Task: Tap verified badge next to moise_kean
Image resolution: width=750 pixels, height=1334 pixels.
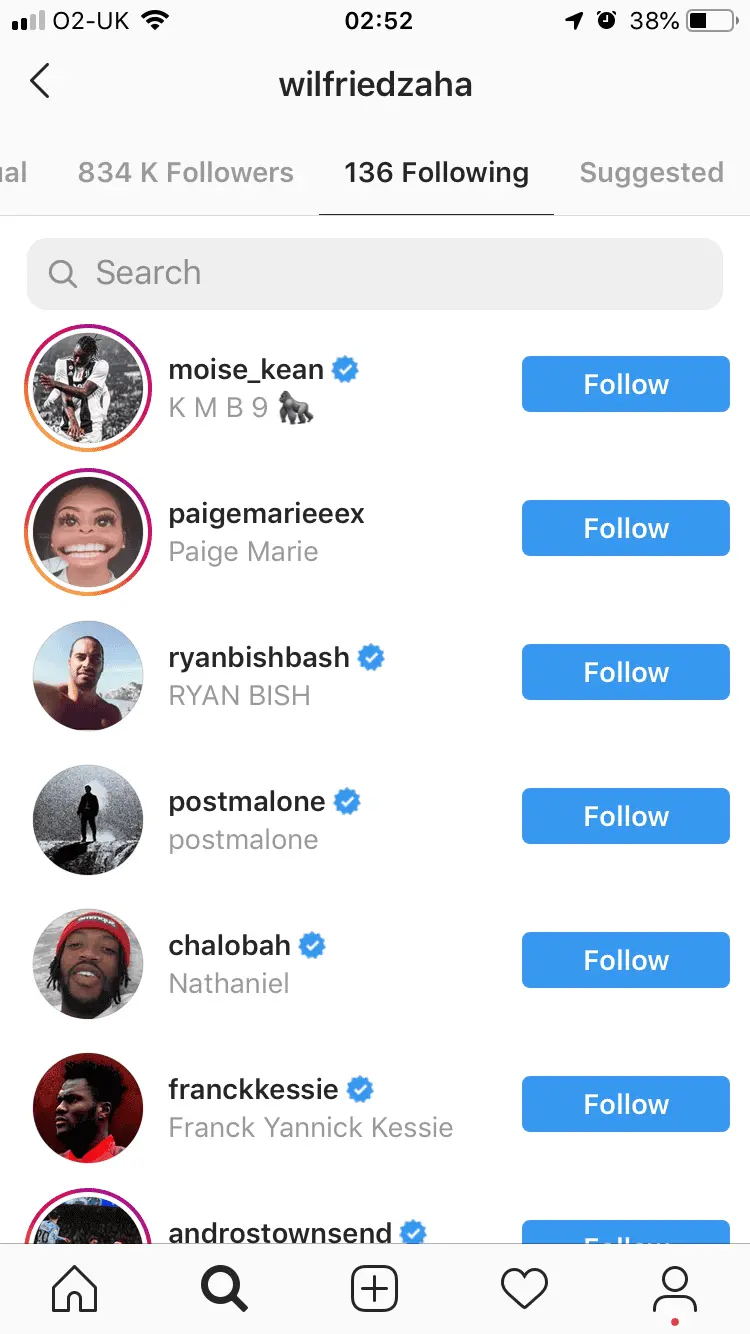Action: [346, 370]
